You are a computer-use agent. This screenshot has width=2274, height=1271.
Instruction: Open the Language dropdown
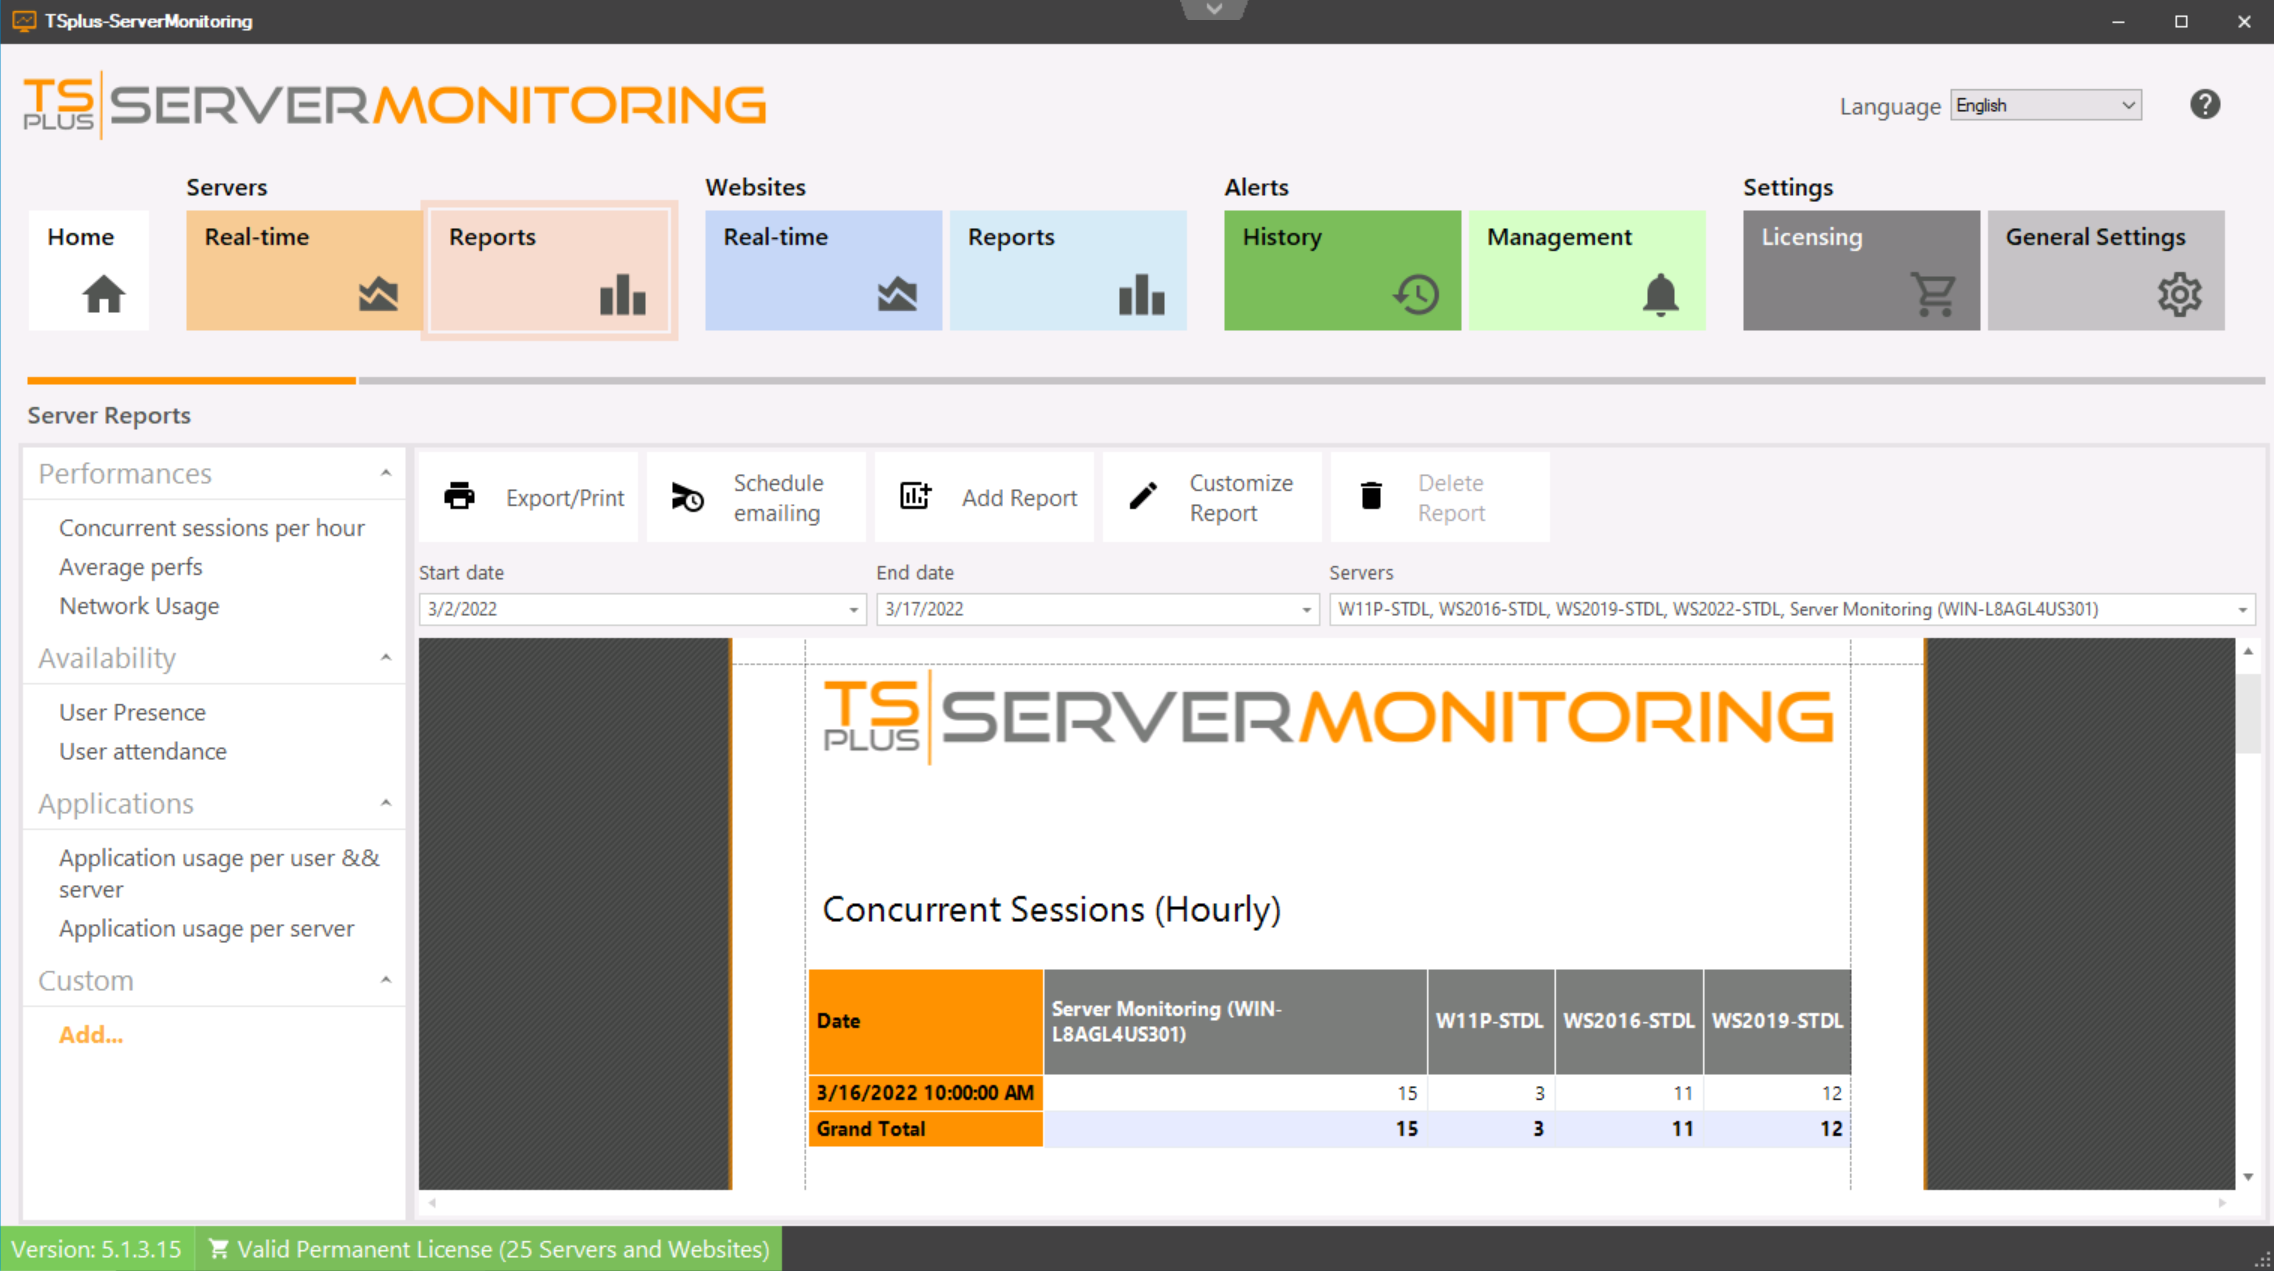click(x=2045, y=105)
